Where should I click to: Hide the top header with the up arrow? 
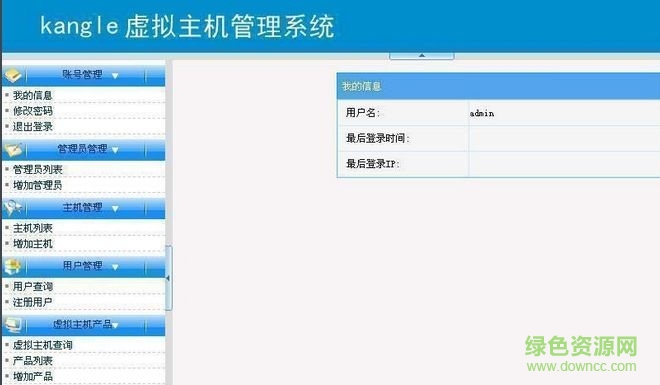[x=422, y=56]
